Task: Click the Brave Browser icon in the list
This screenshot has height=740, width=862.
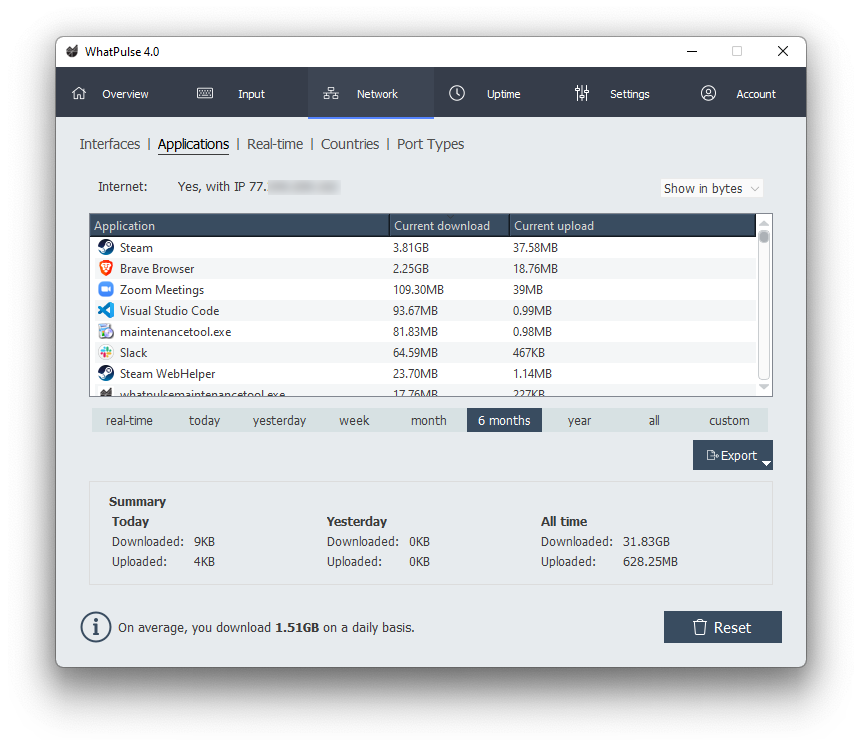Action: [106, 268]
